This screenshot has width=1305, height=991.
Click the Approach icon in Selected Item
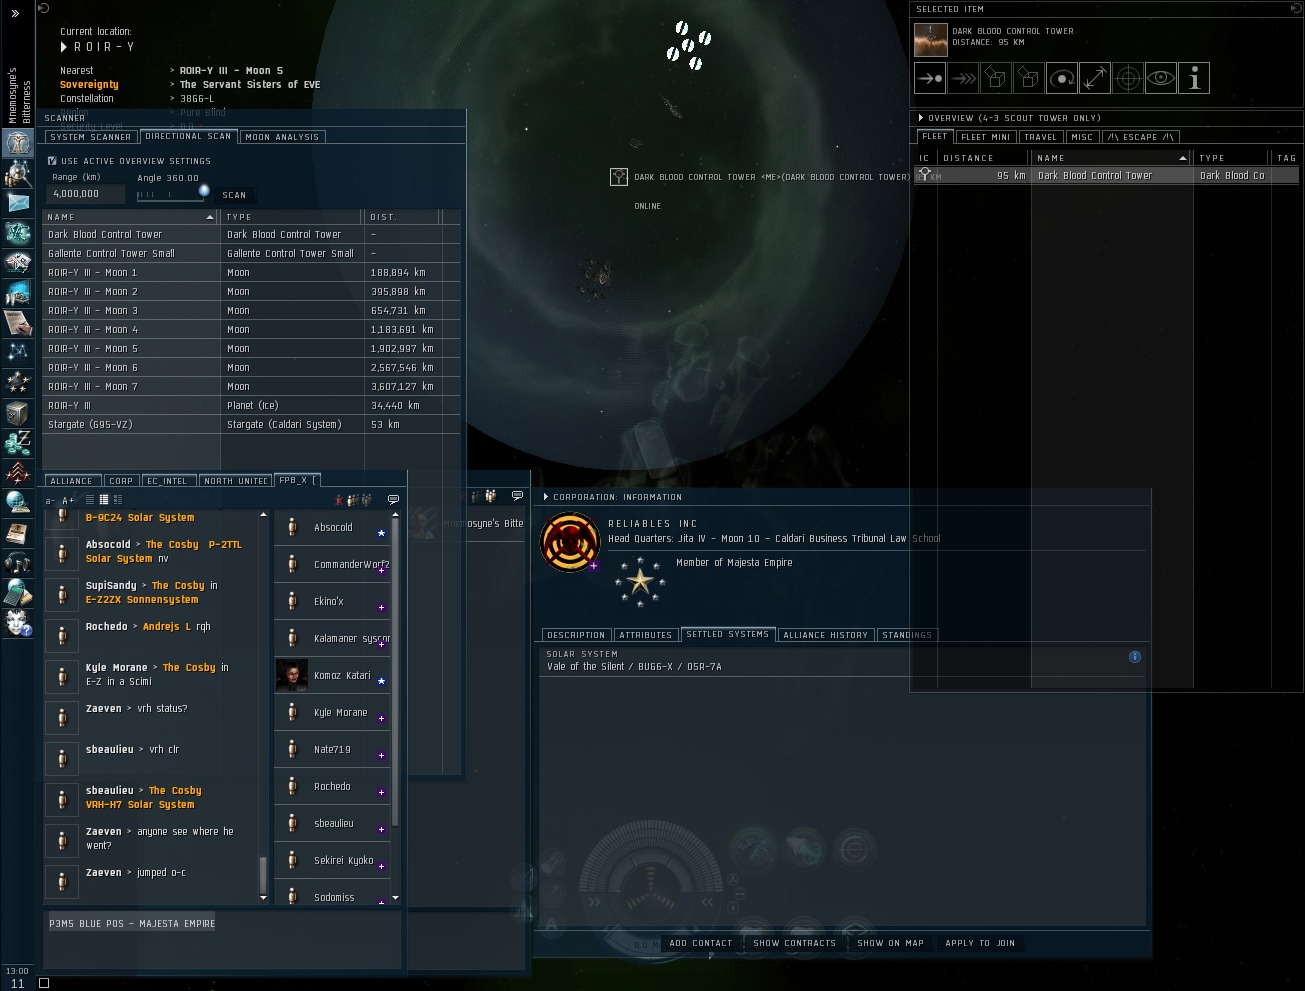929,78
